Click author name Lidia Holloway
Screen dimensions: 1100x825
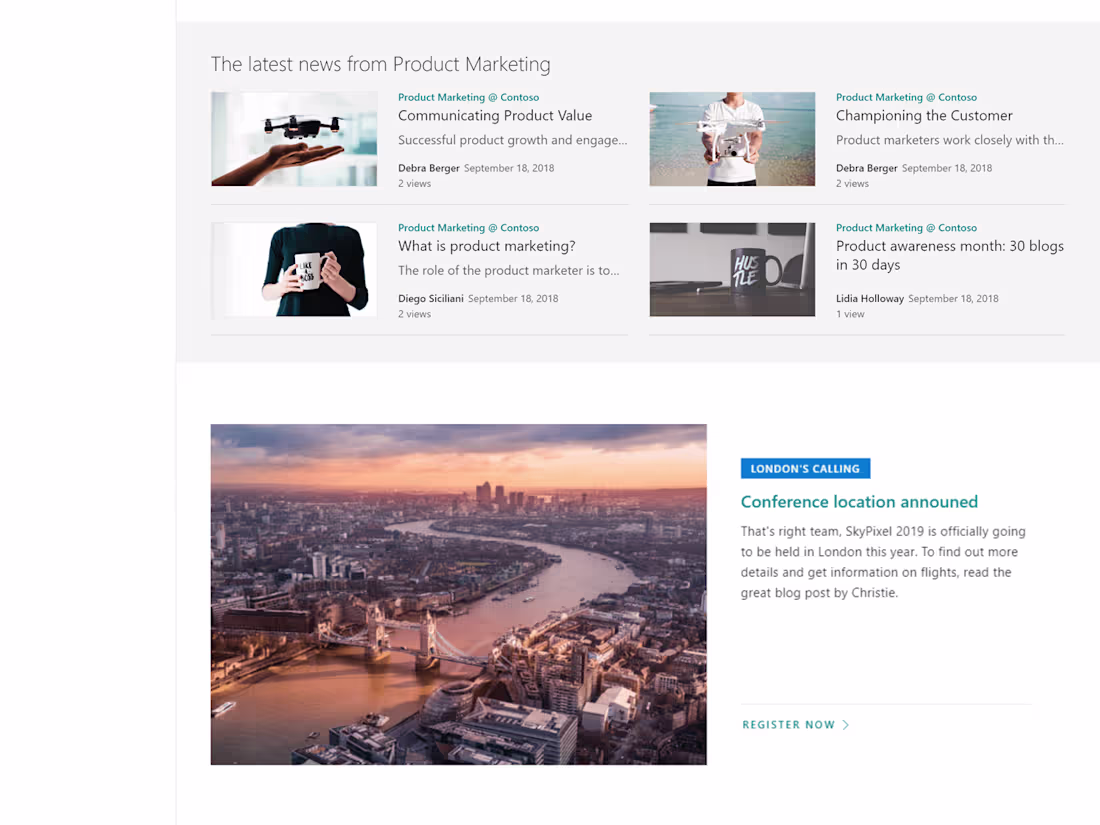869,298
